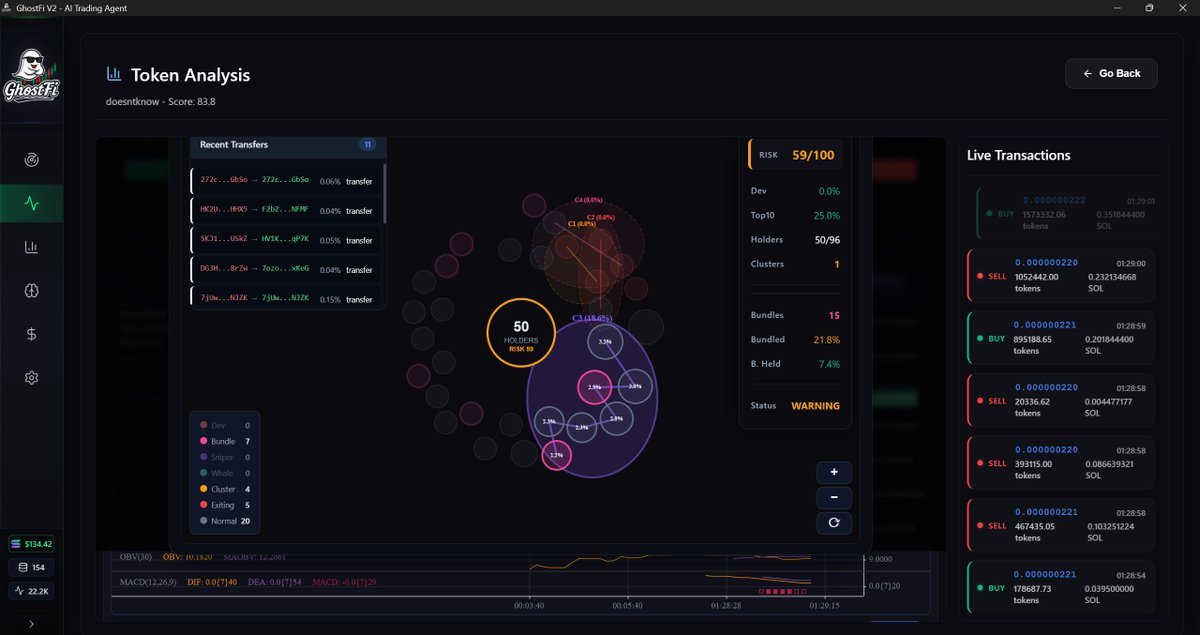Open the BUY 895188.65 tokens transaction

click(x=1061, y=337)
